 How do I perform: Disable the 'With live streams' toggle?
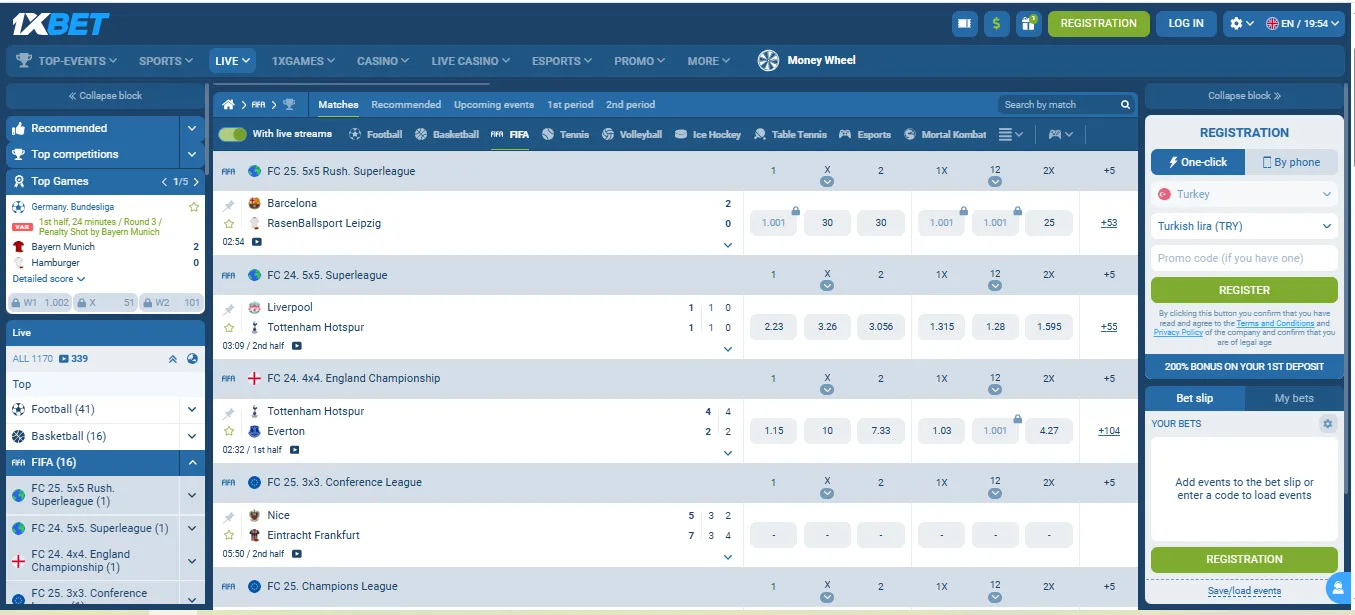(231, 133)
